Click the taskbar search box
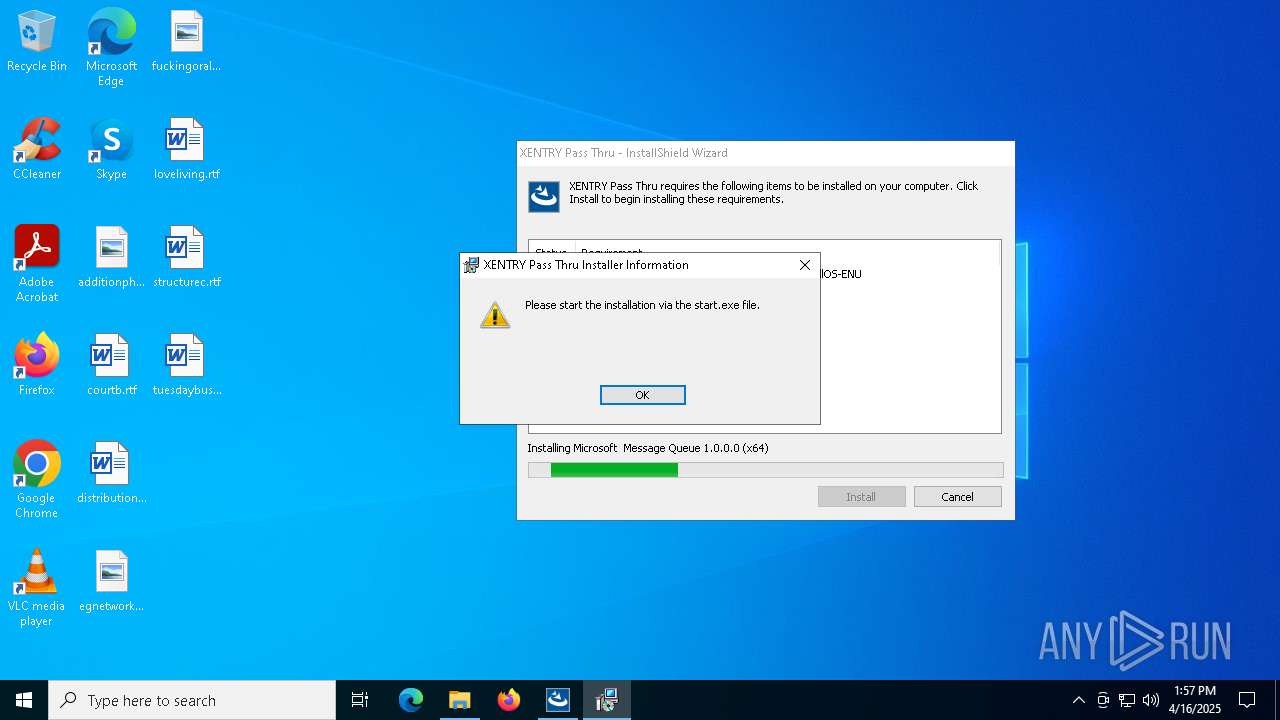 pos(192,700)
